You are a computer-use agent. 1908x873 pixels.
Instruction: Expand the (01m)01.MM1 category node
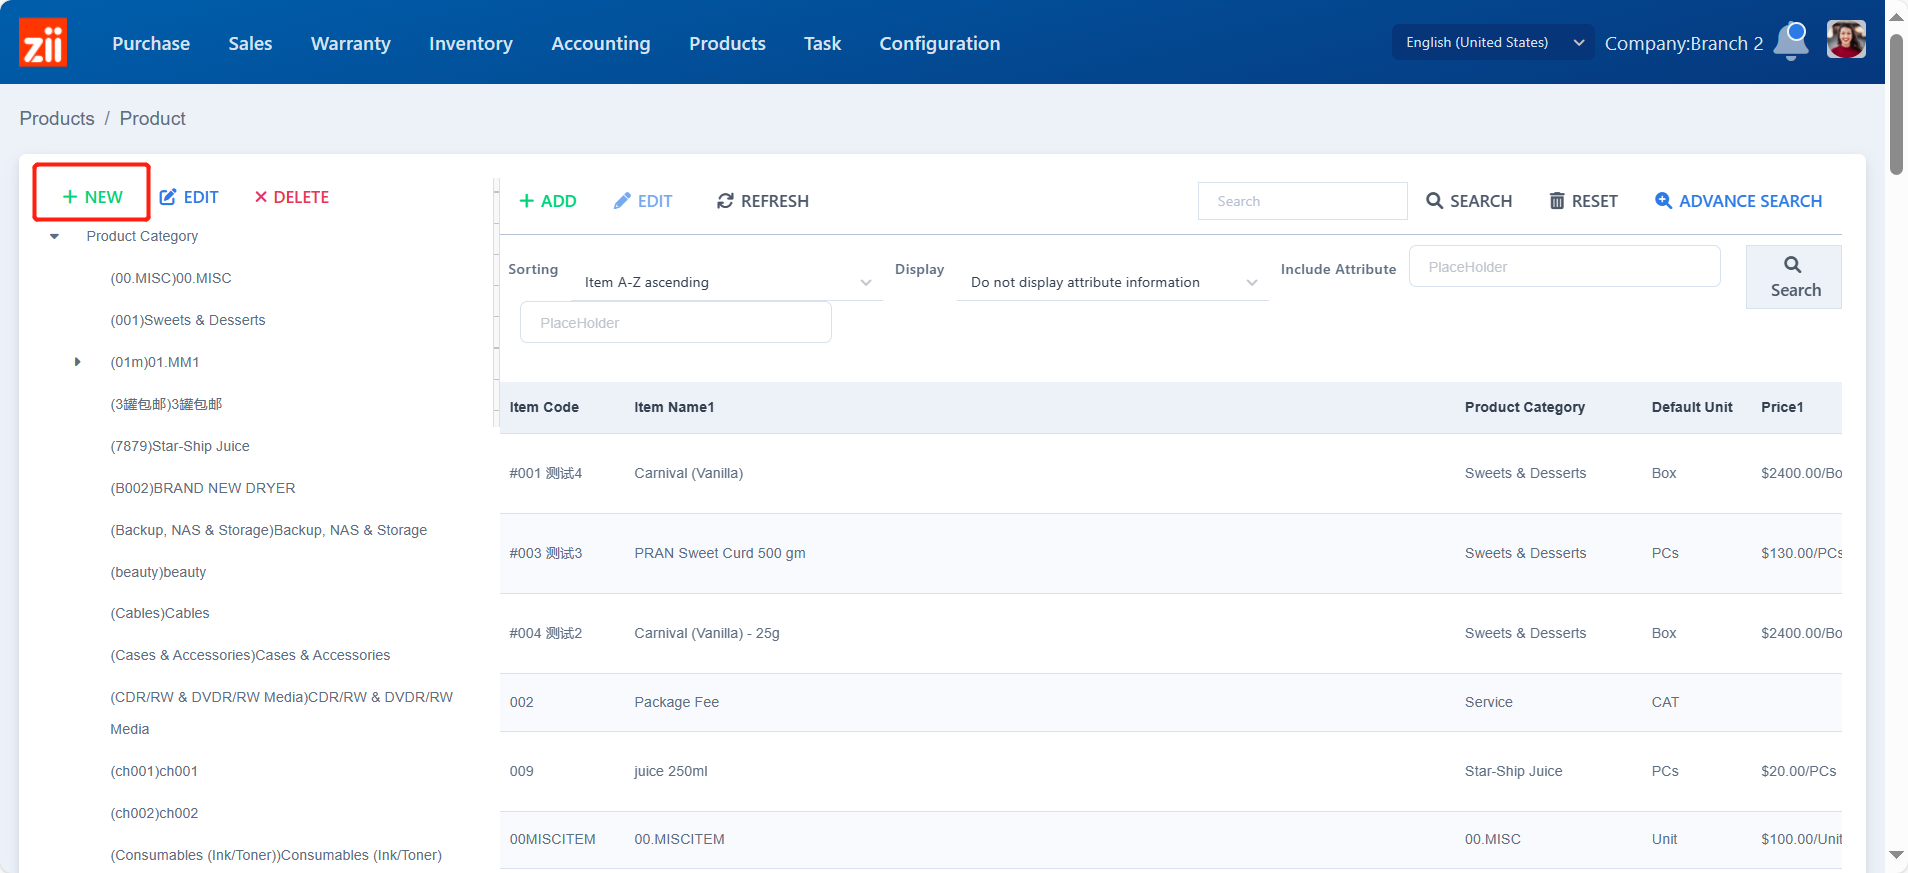[x=77, y=362]
